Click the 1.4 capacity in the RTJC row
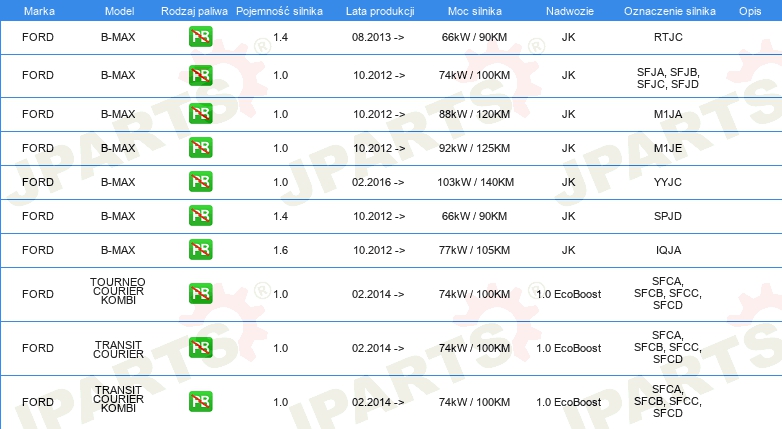The width and height of the screenshot is (782, 429). click(280, 37)
